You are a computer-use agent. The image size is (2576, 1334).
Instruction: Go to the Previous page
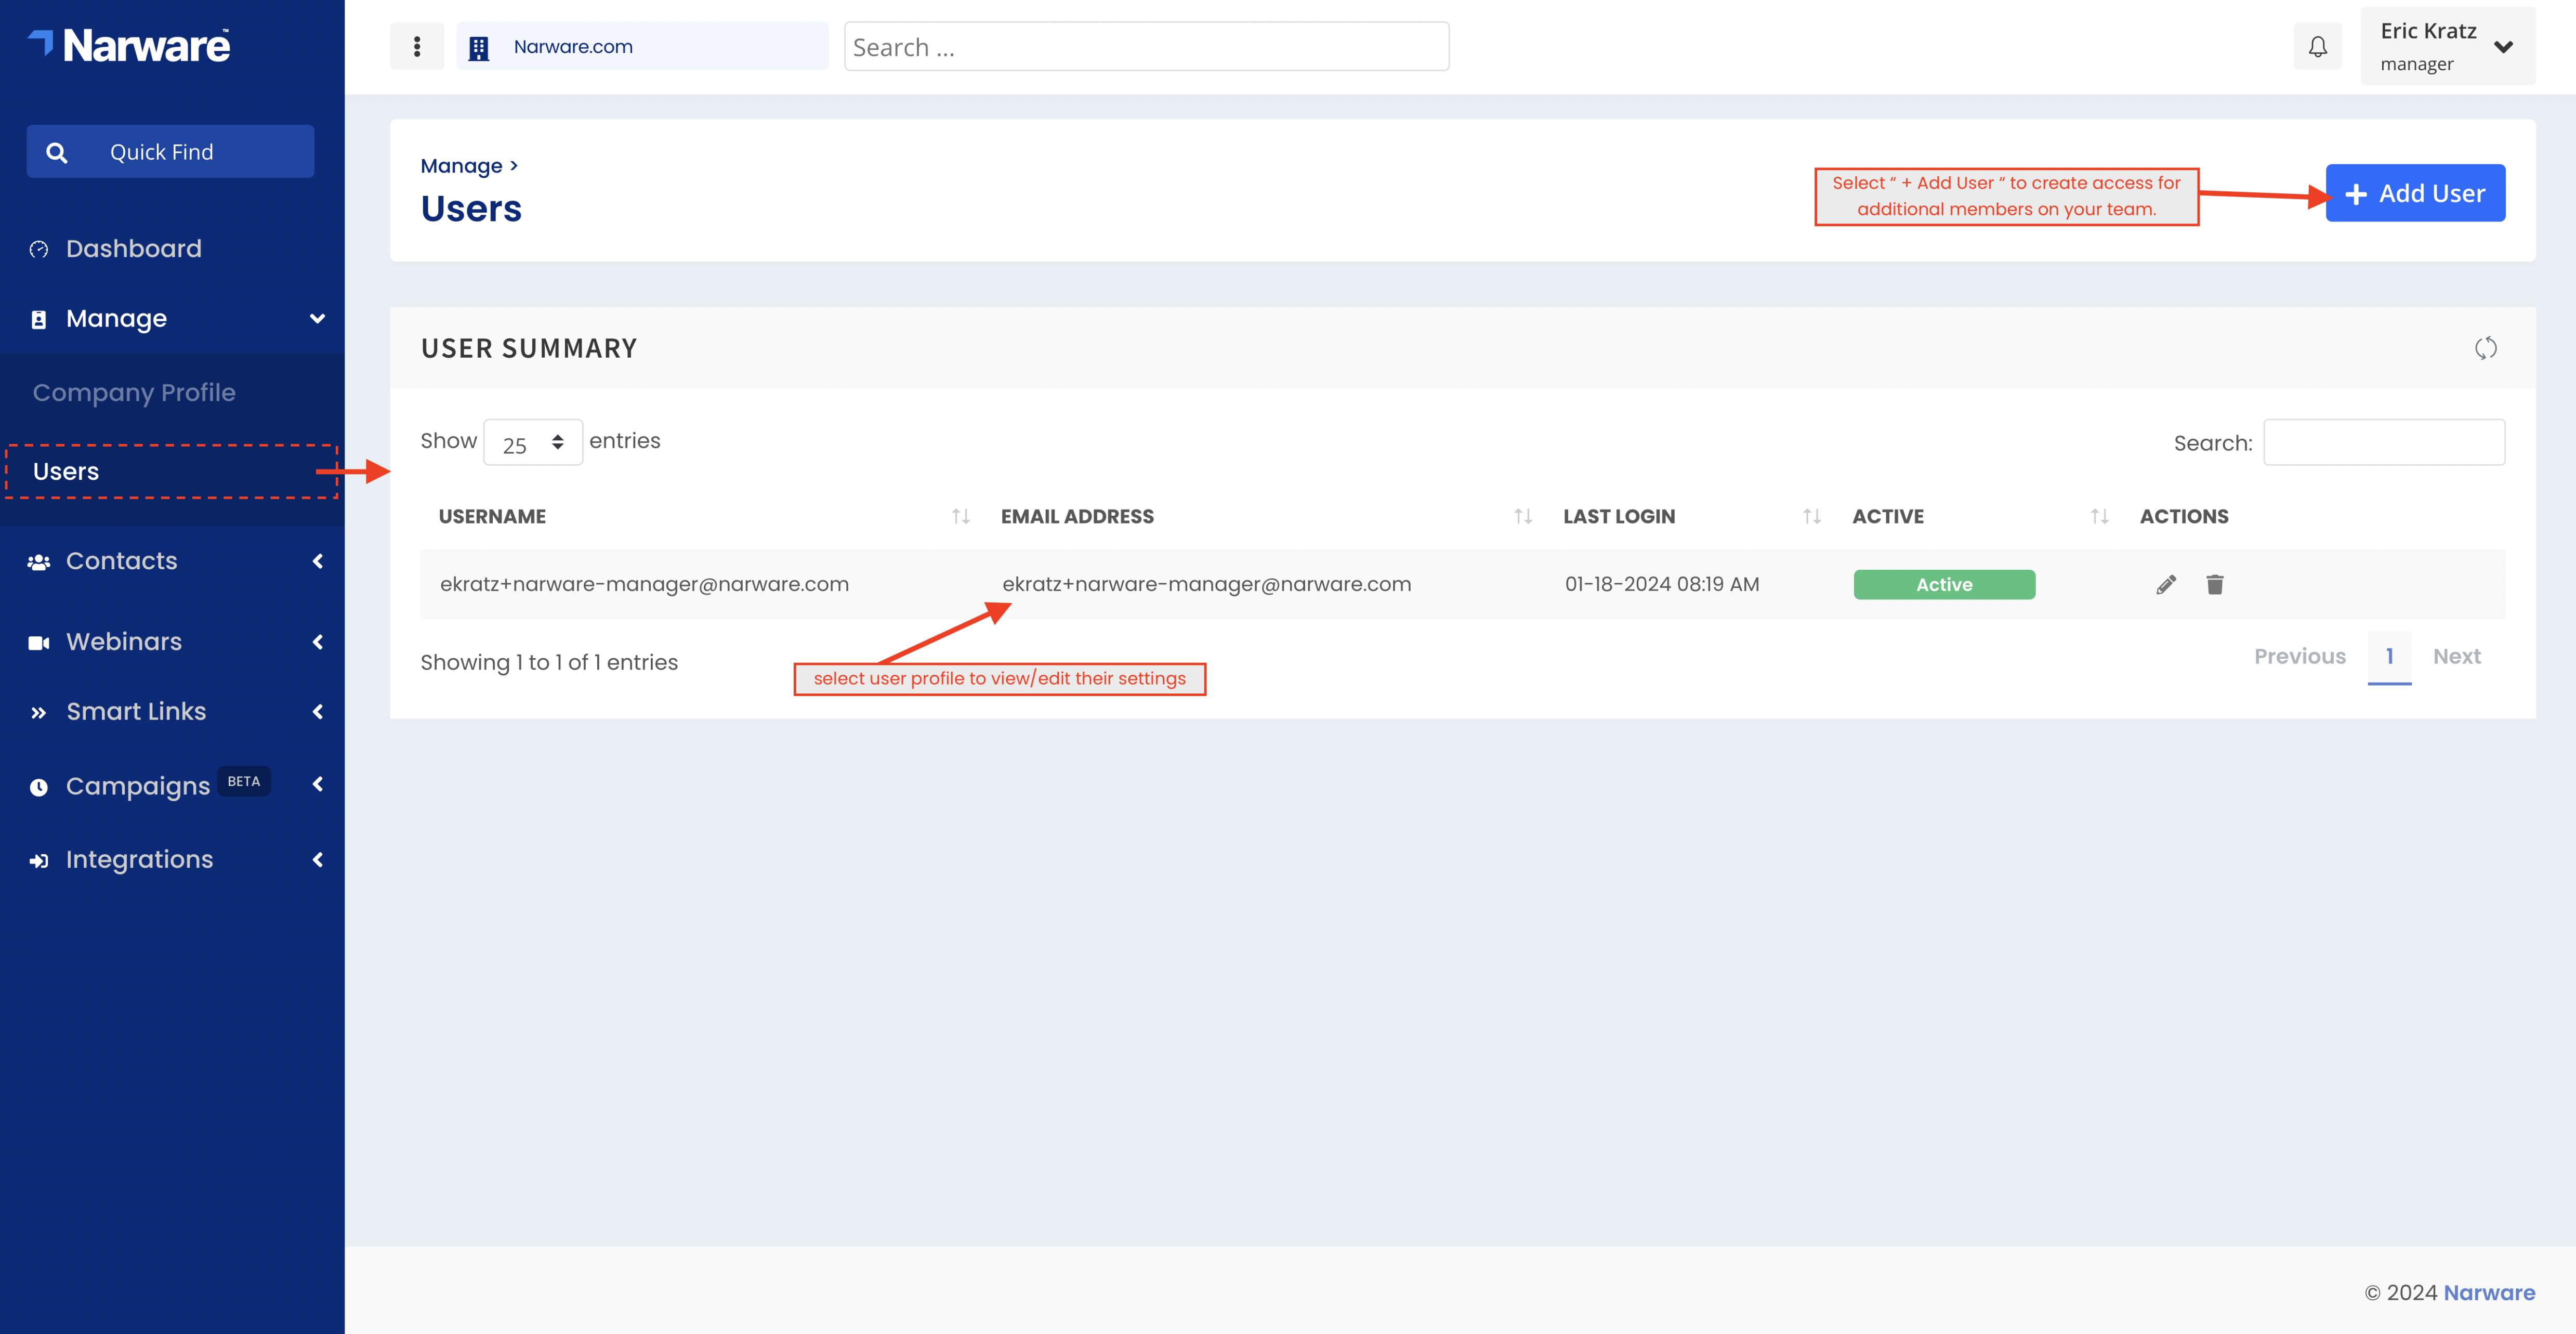click(x=2299, y=657)
